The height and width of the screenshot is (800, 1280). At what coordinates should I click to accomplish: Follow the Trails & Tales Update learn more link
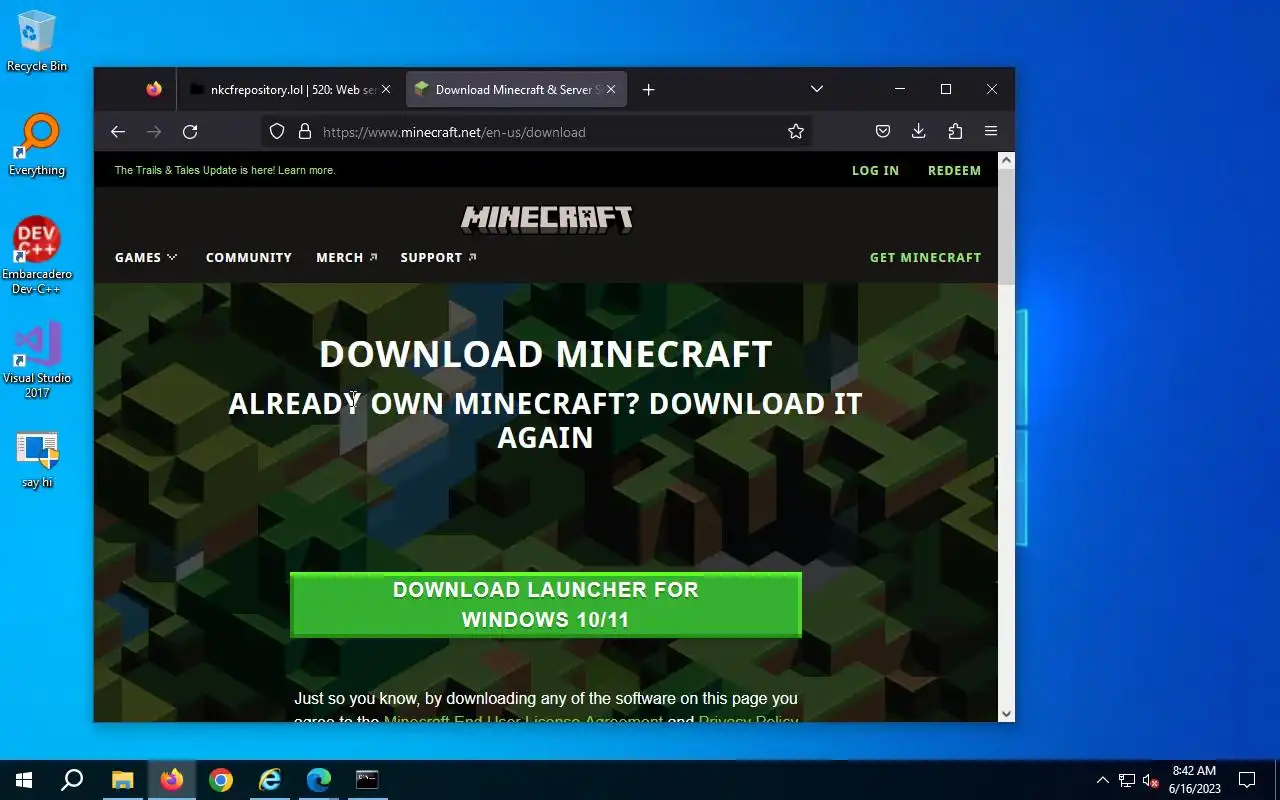pyautogui.click(x=225, y=170)
